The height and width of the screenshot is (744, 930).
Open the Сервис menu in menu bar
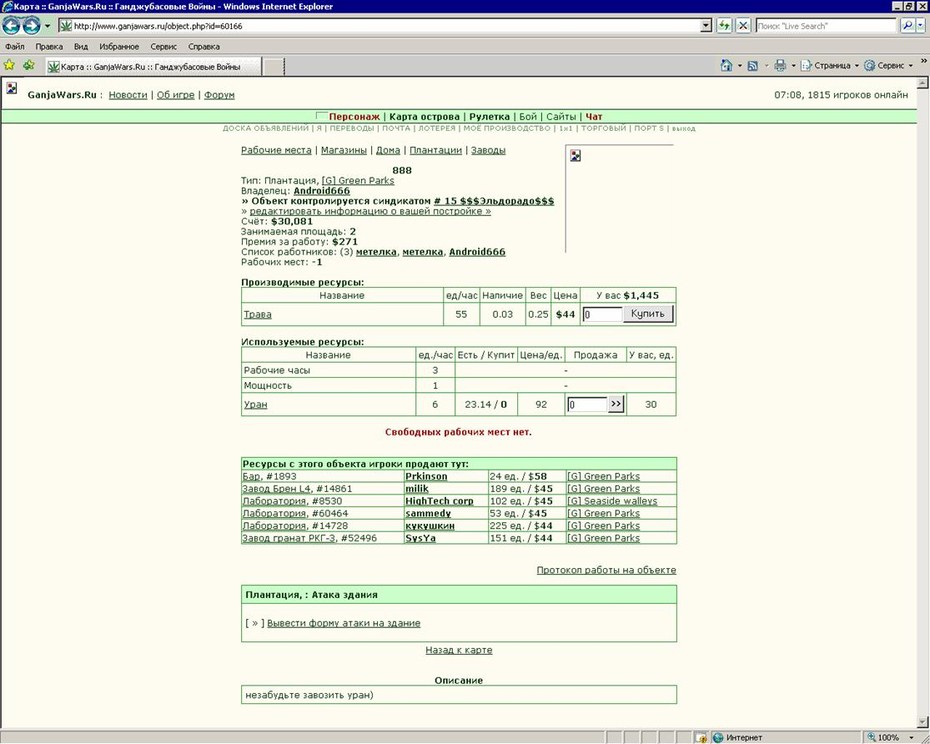tap(164, 46)
